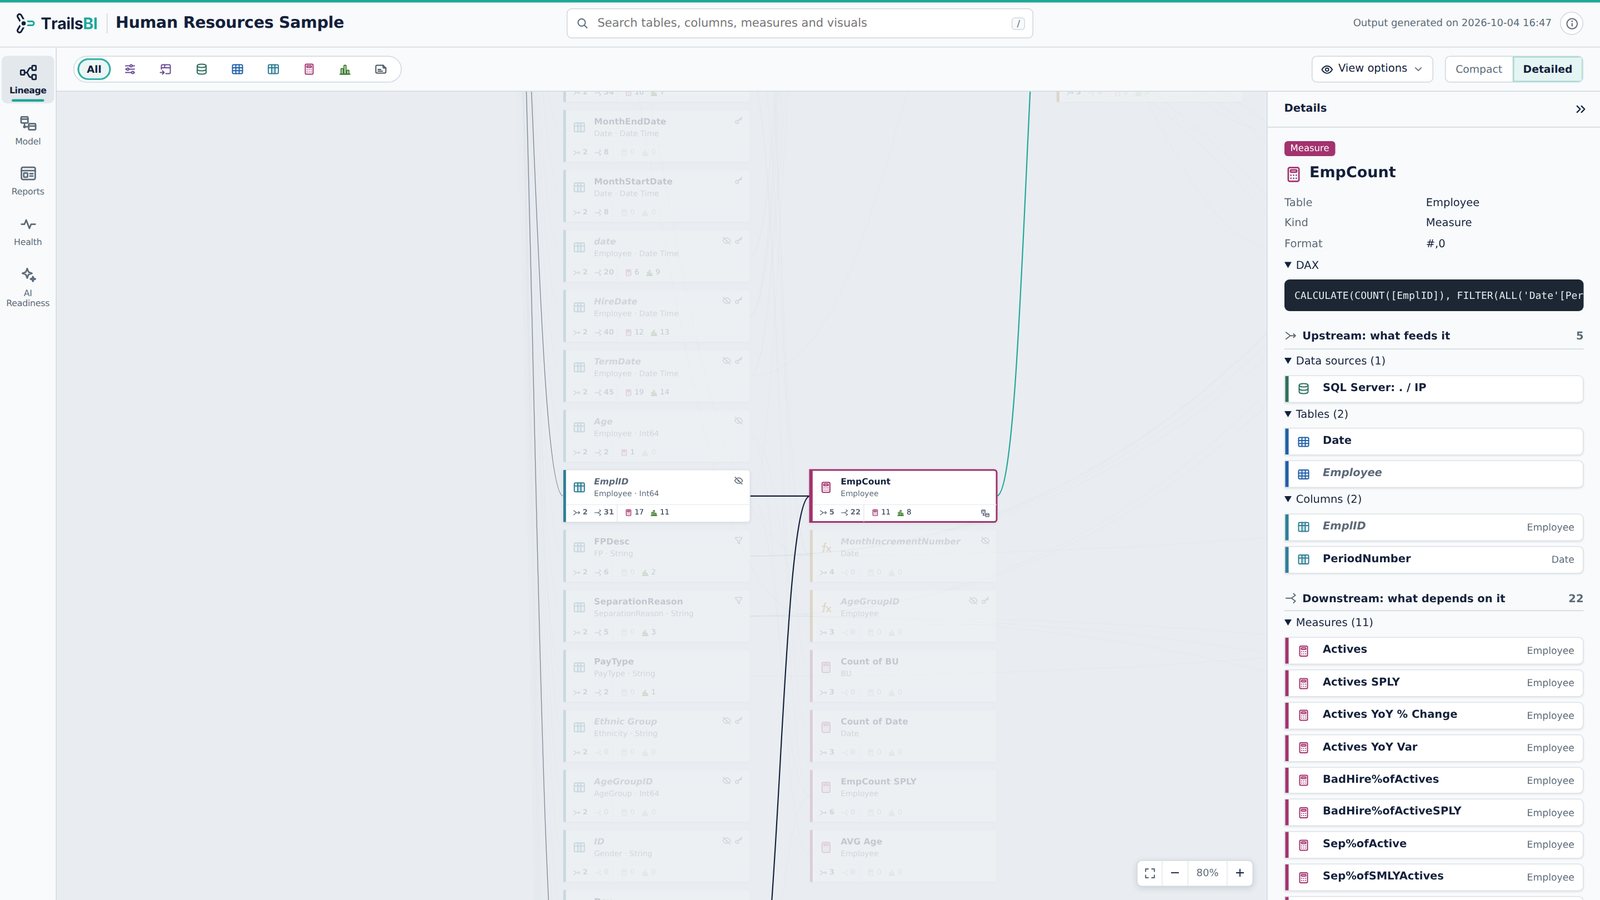Collapse the Details panel
The image size is (1600, 900).
[1580, 109]
